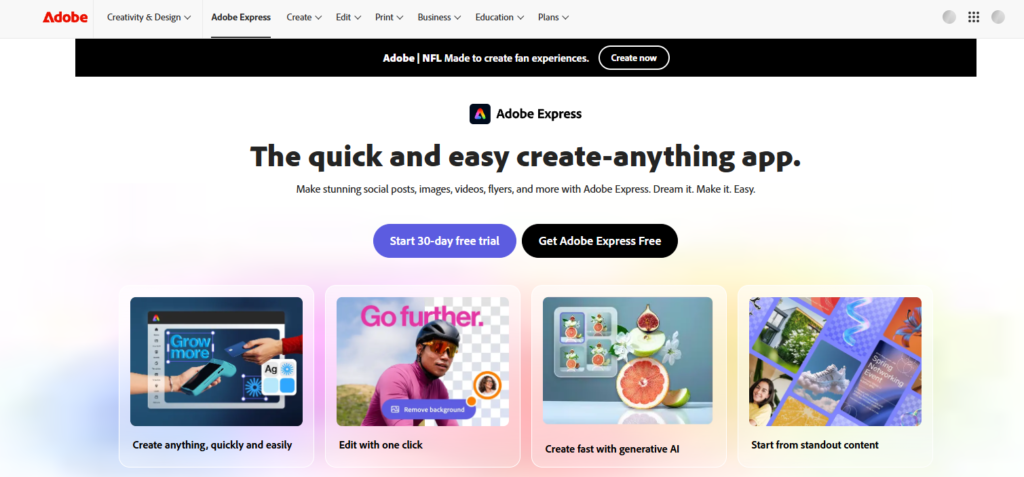Screen dimensions: 1024x477
Task: Open the Print dropdown menu
Action: click(x=389, y=18)
